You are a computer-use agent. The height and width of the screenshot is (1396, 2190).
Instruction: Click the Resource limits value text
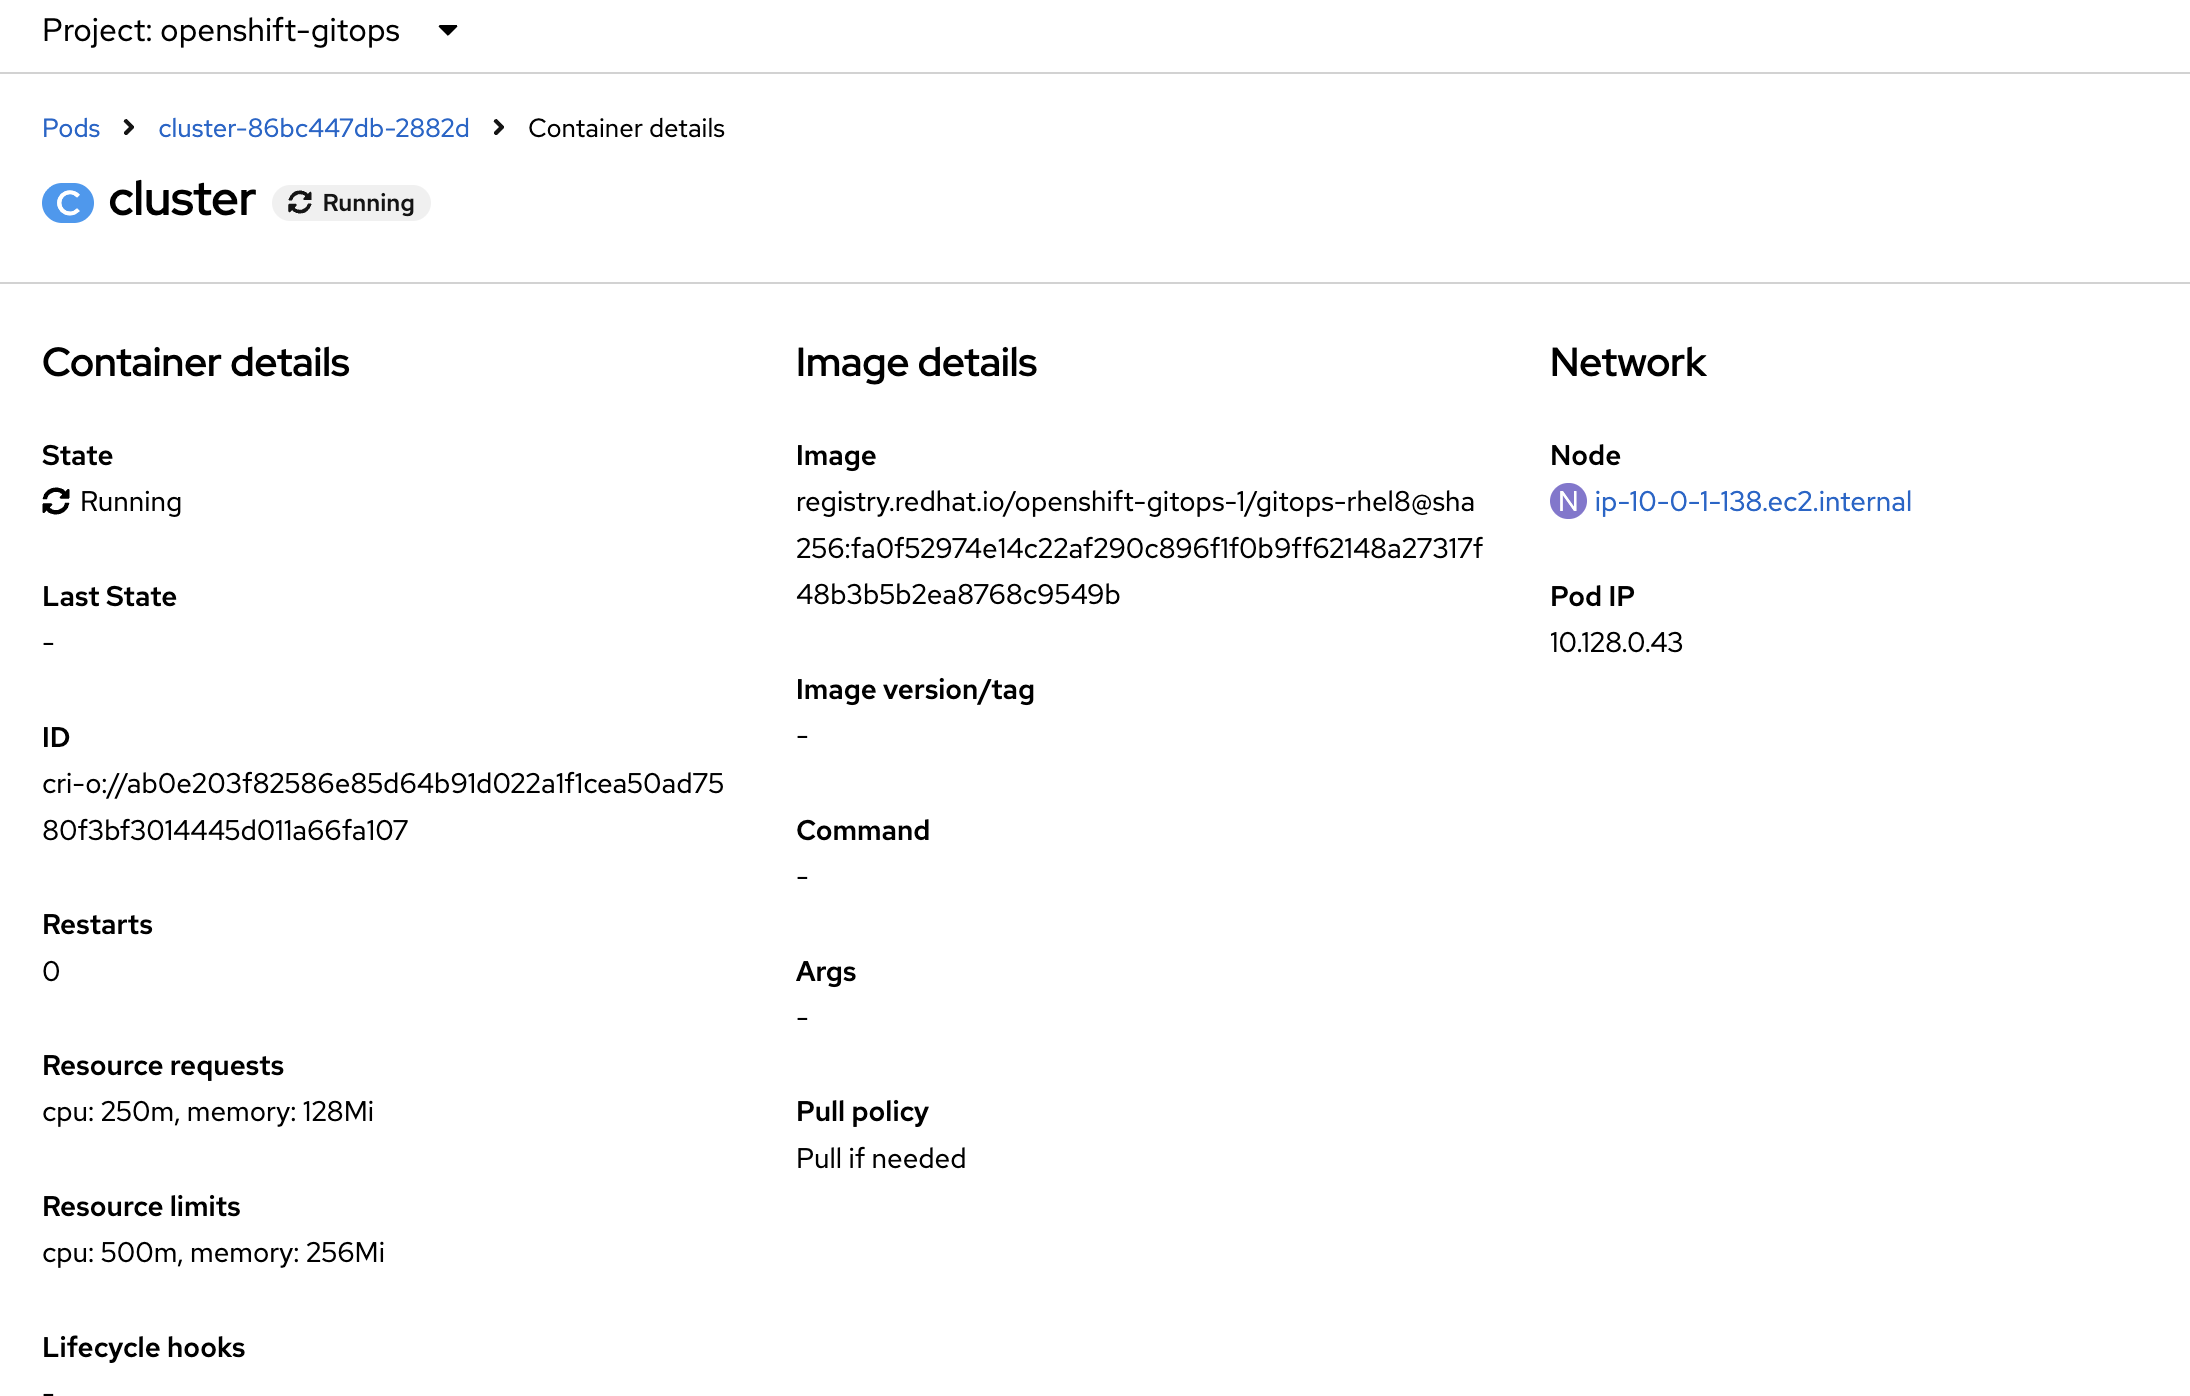[x=213, y=1252]
